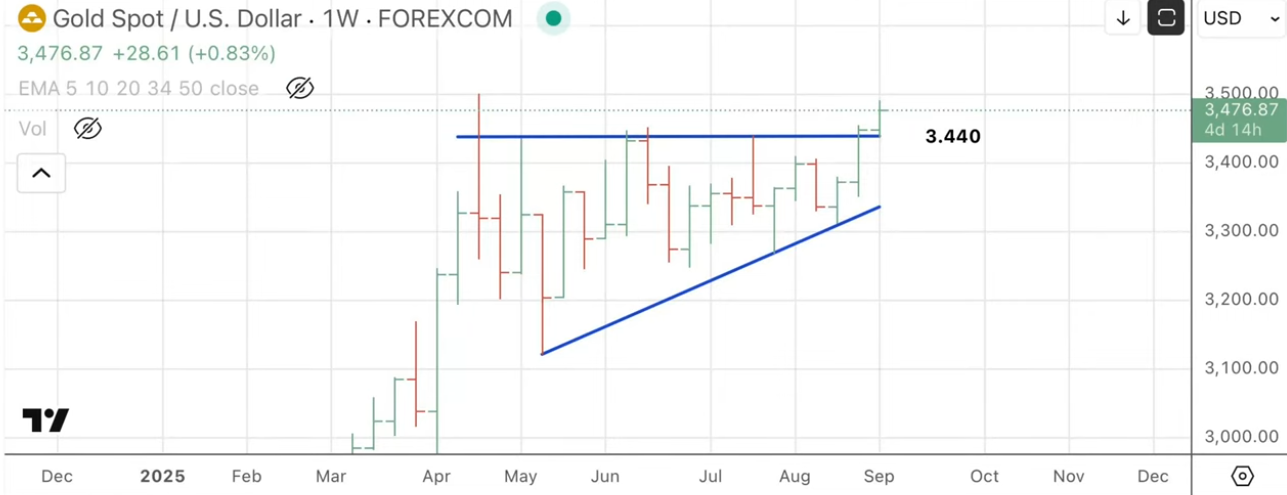
Task: Show the hidden EMA indicator
Action: [x=299, y=88]
